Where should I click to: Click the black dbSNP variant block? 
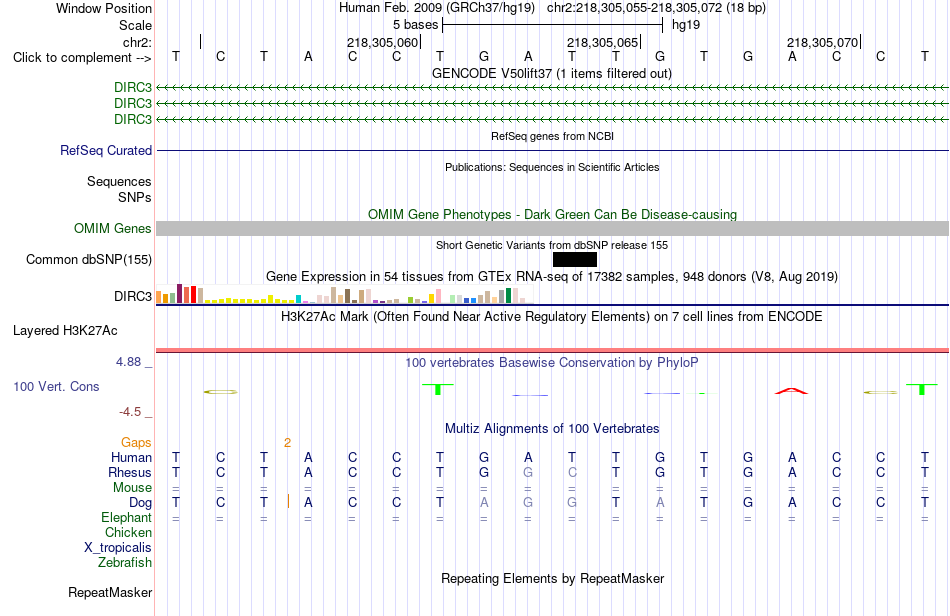pyautogui.click(x=575, y=259)
